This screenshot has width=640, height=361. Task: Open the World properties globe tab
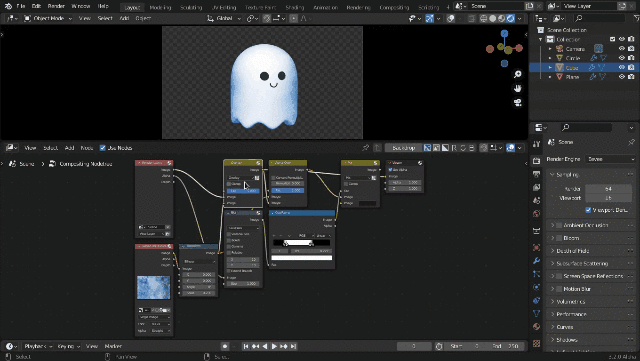[536, 214]
